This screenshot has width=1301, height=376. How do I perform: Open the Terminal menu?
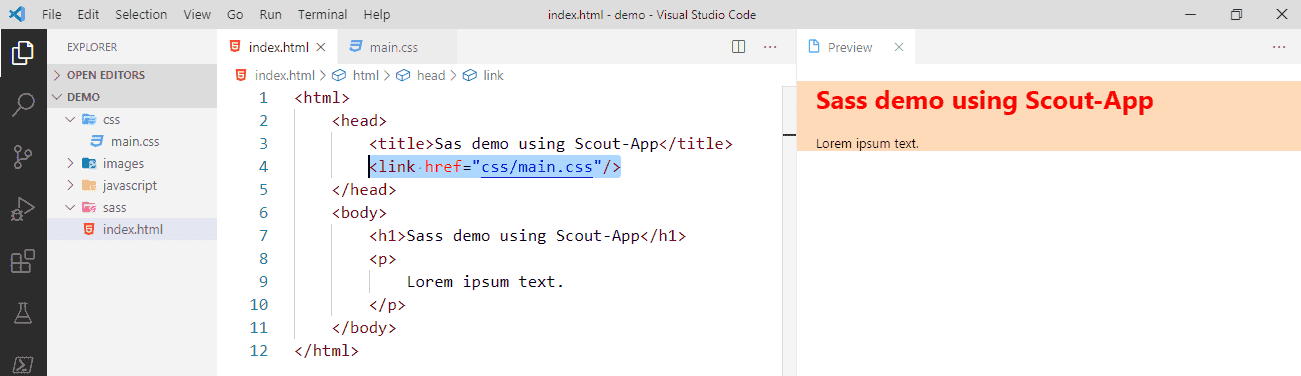pyautogui.click(x=323, y=15)
